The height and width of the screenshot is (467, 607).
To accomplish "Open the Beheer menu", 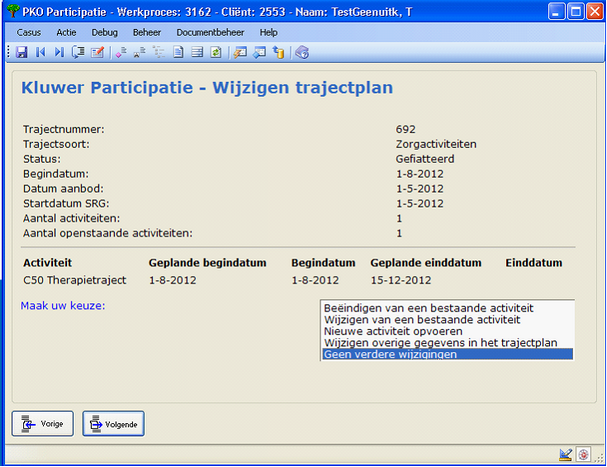I will tap(147, 33).
